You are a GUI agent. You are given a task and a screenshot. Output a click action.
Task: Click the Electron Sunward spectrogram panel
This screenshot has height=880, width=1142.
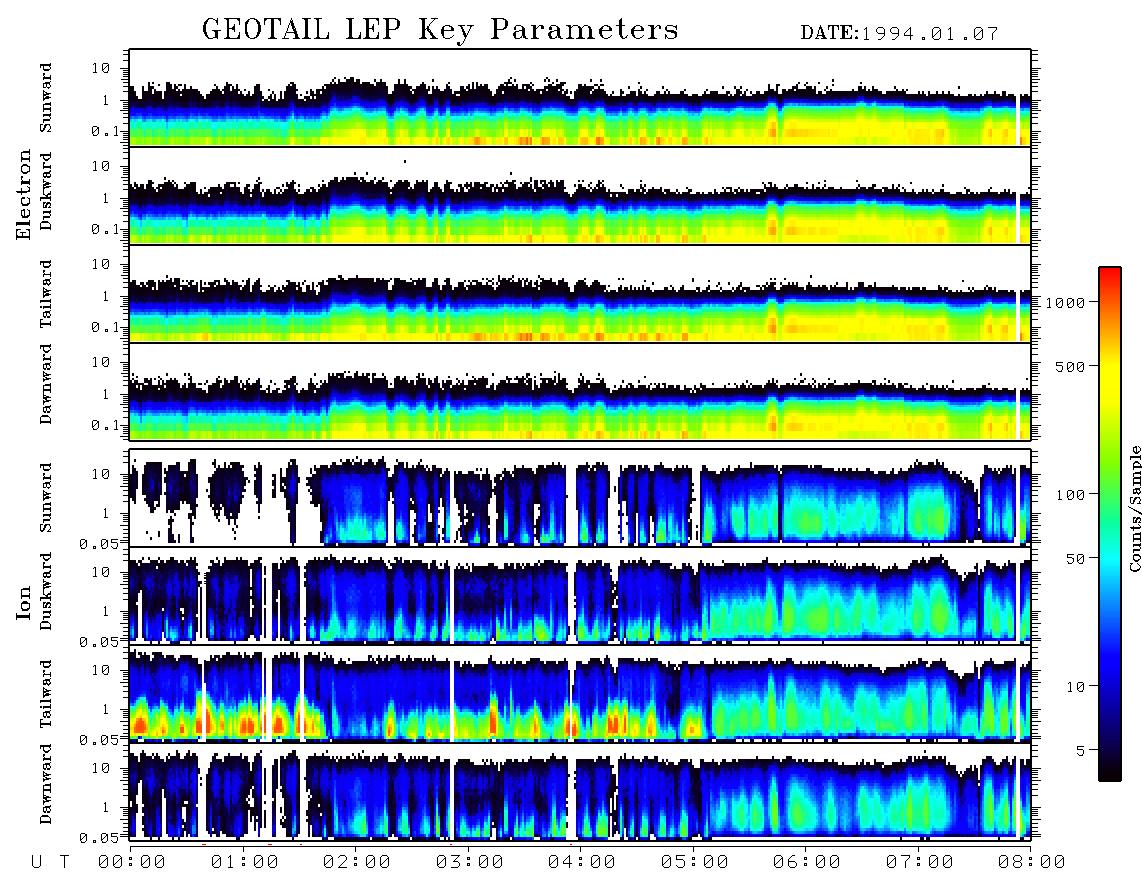(580, 98)
